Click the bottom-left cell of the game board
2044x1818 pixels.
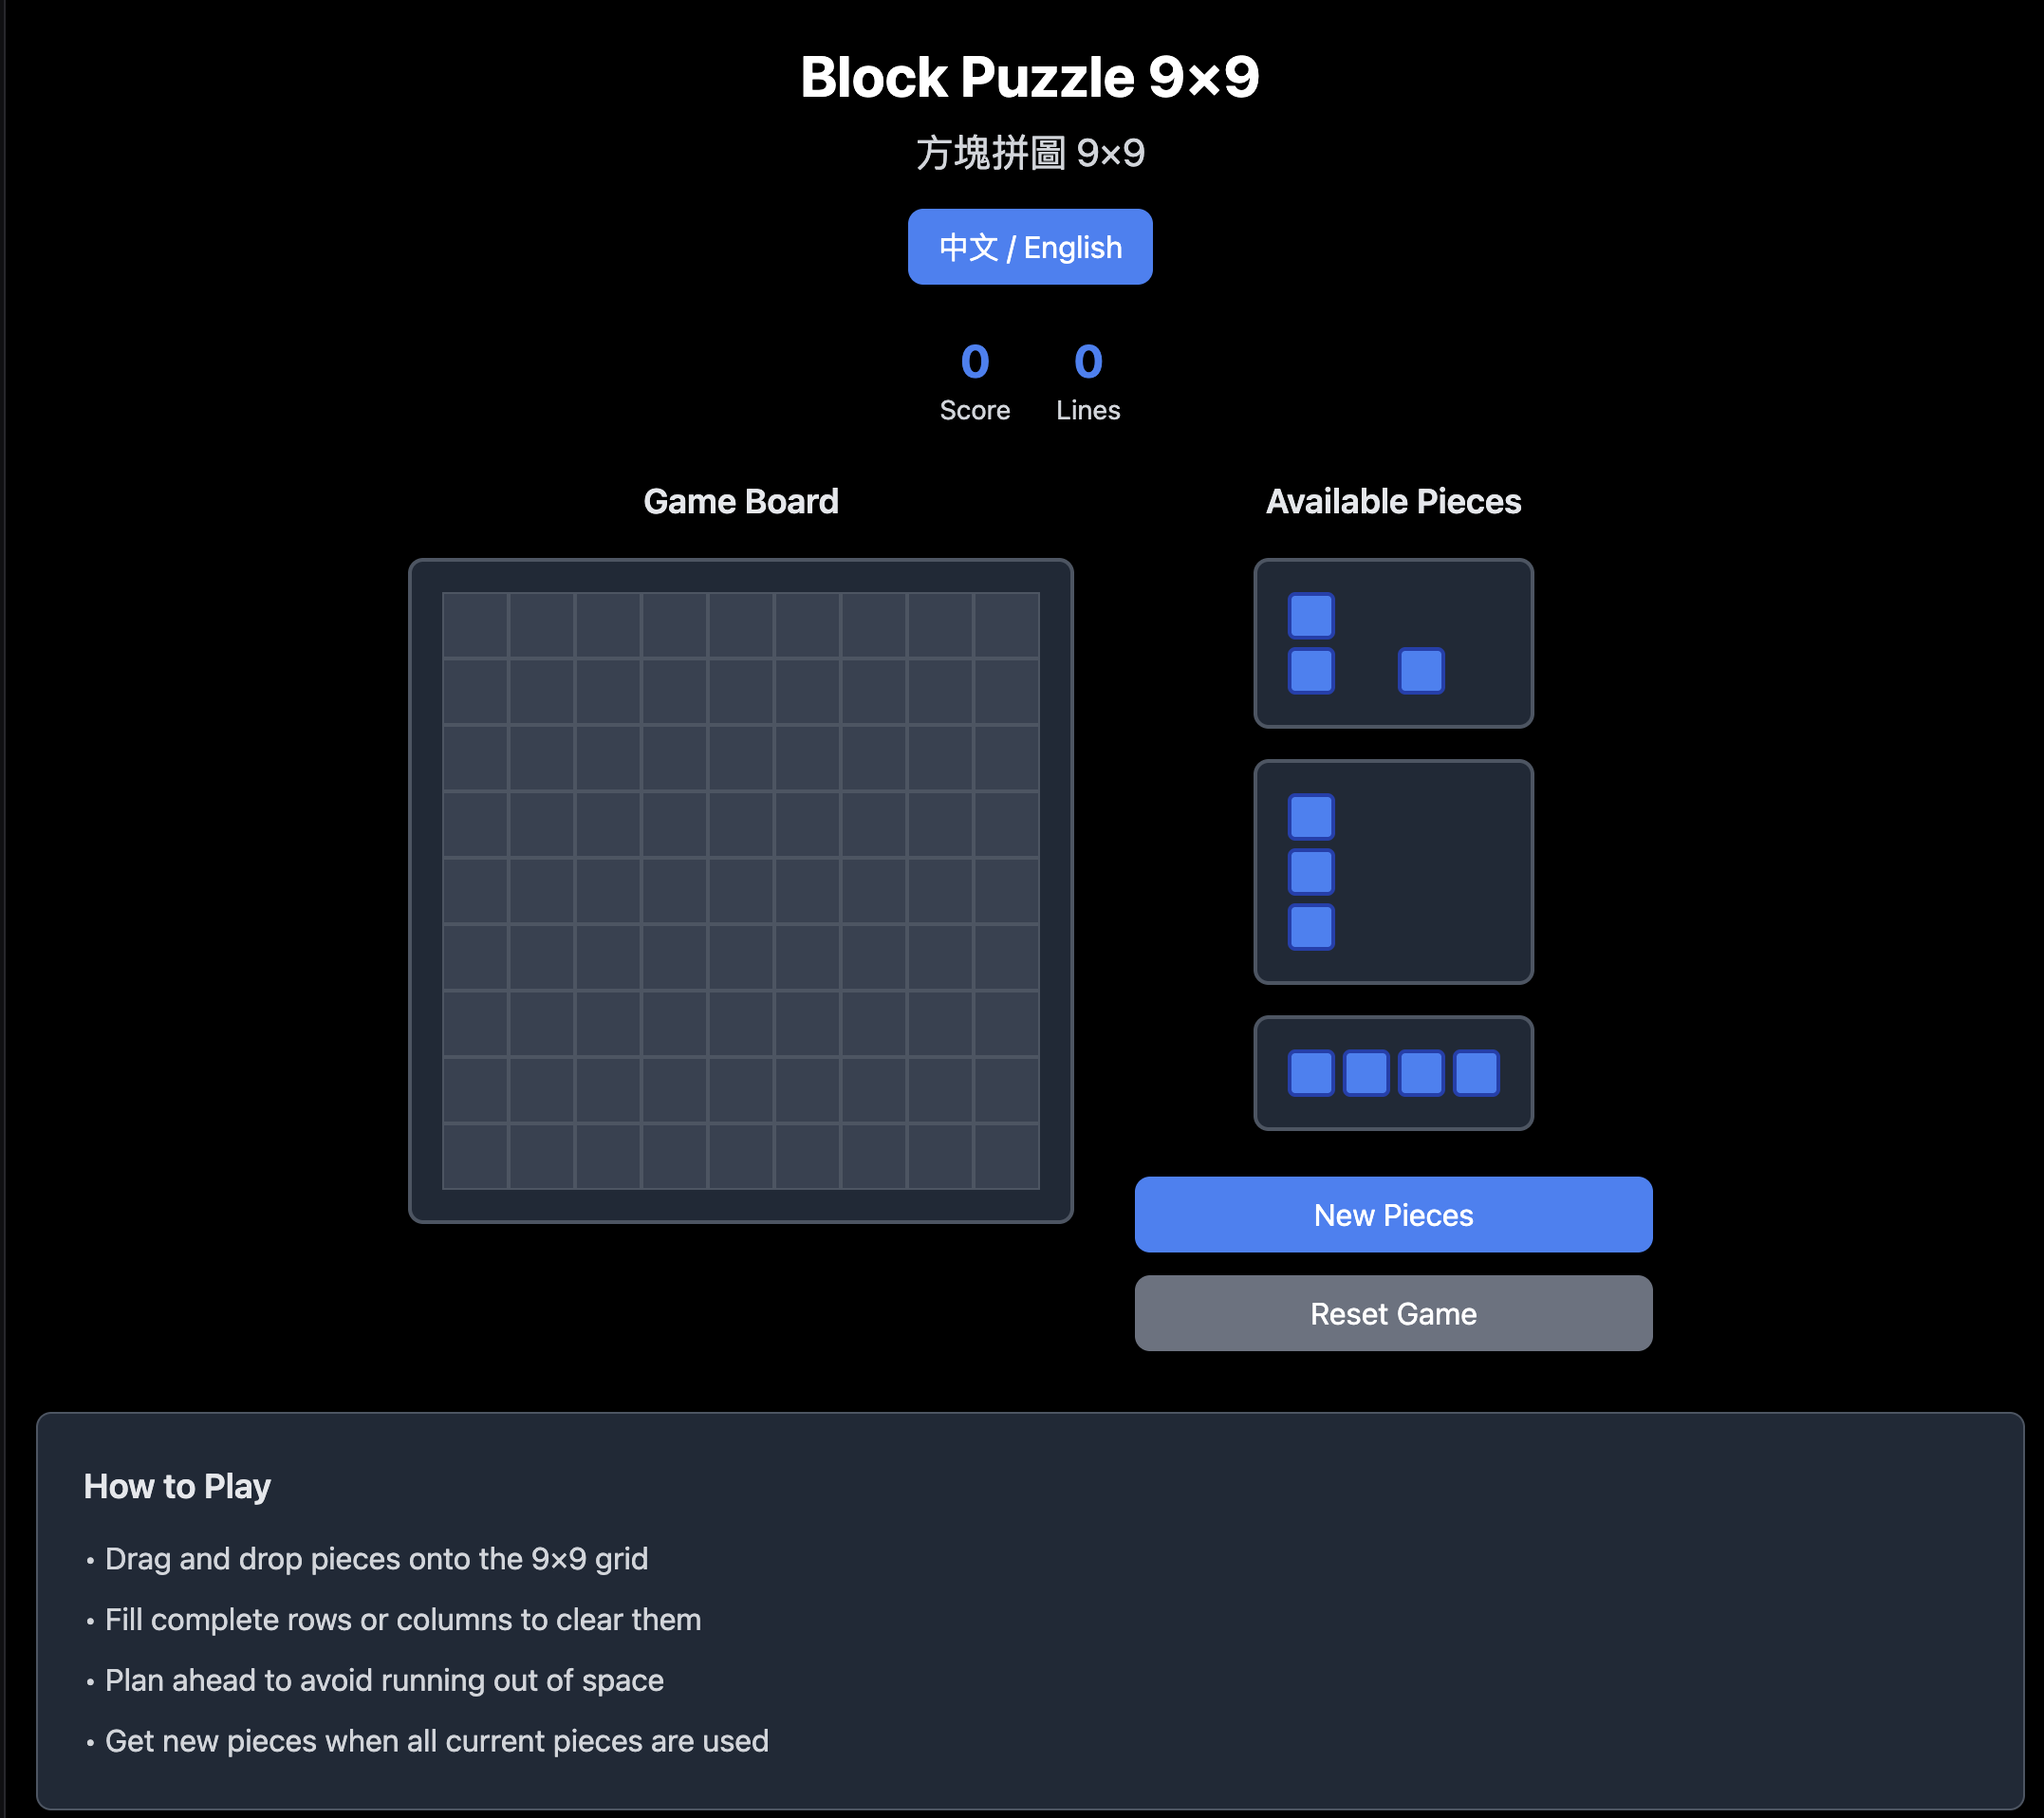(475, 1157)
